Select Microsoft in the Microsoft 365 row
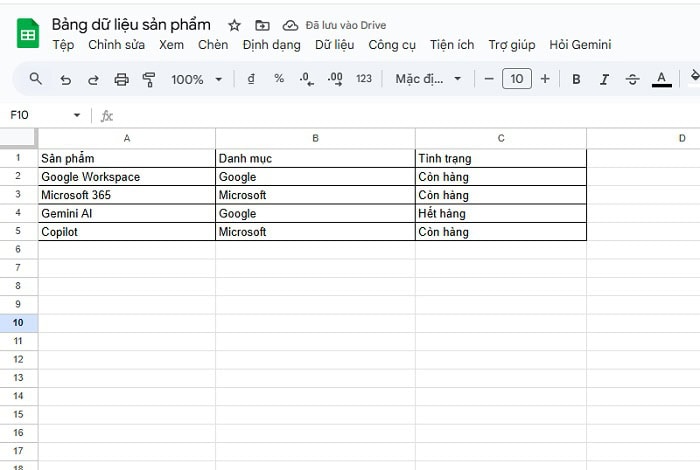The image size is (700, 470). [x=315, y=195]
